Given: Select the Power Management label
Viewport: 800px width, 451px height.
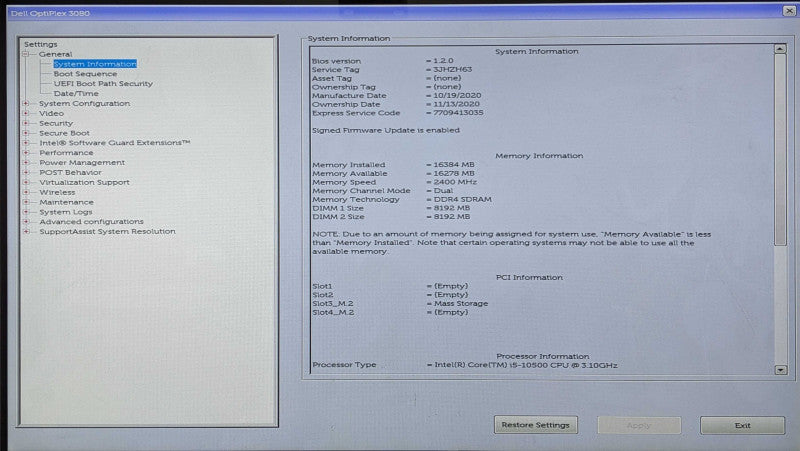Looking at the screenshot, I should [x=82, y=163].
